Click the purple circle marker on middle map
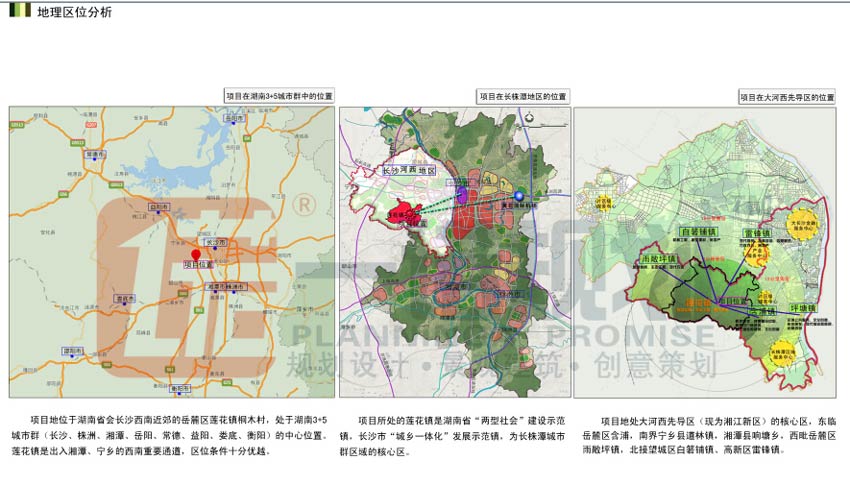The width and height of the screenshot is (850, 485). tap(462, 196)
